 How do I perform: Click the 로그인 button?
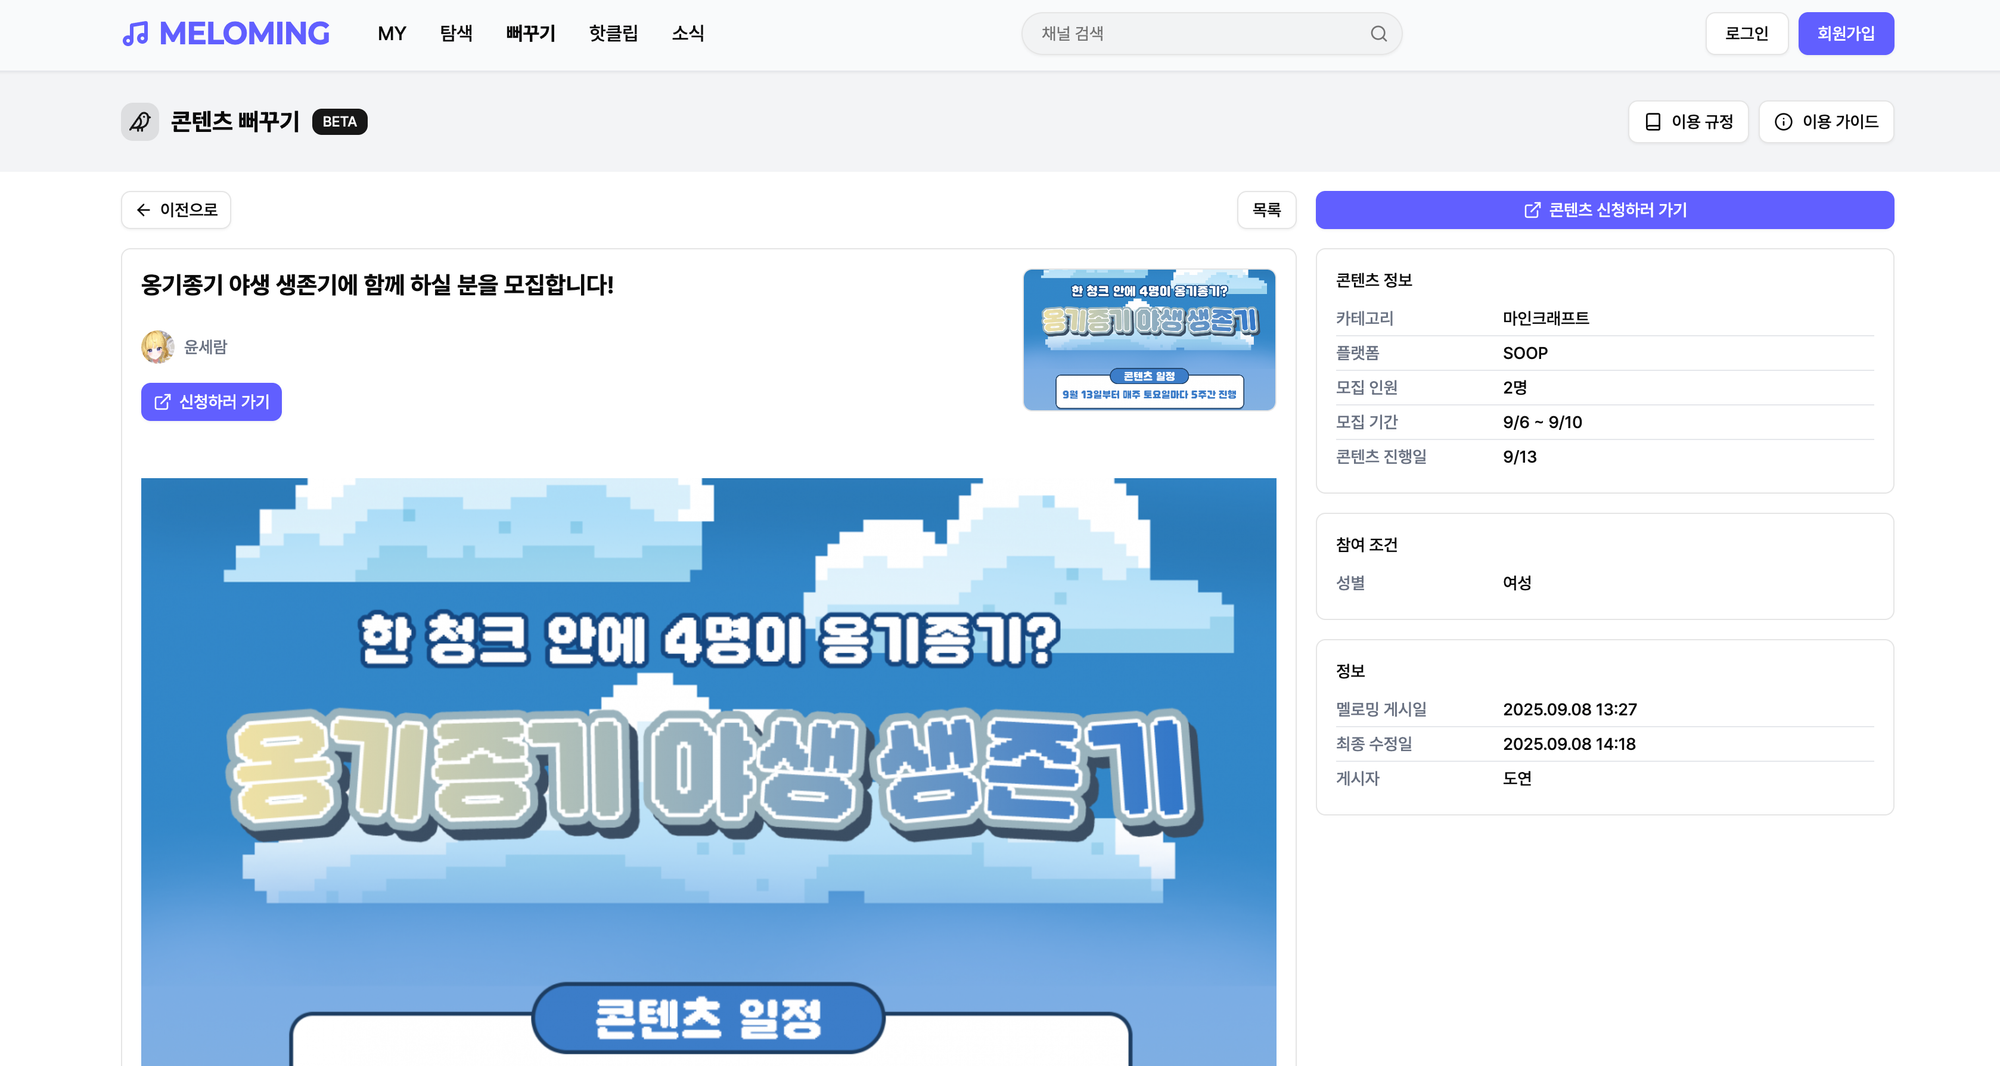tap(1747, 34)
